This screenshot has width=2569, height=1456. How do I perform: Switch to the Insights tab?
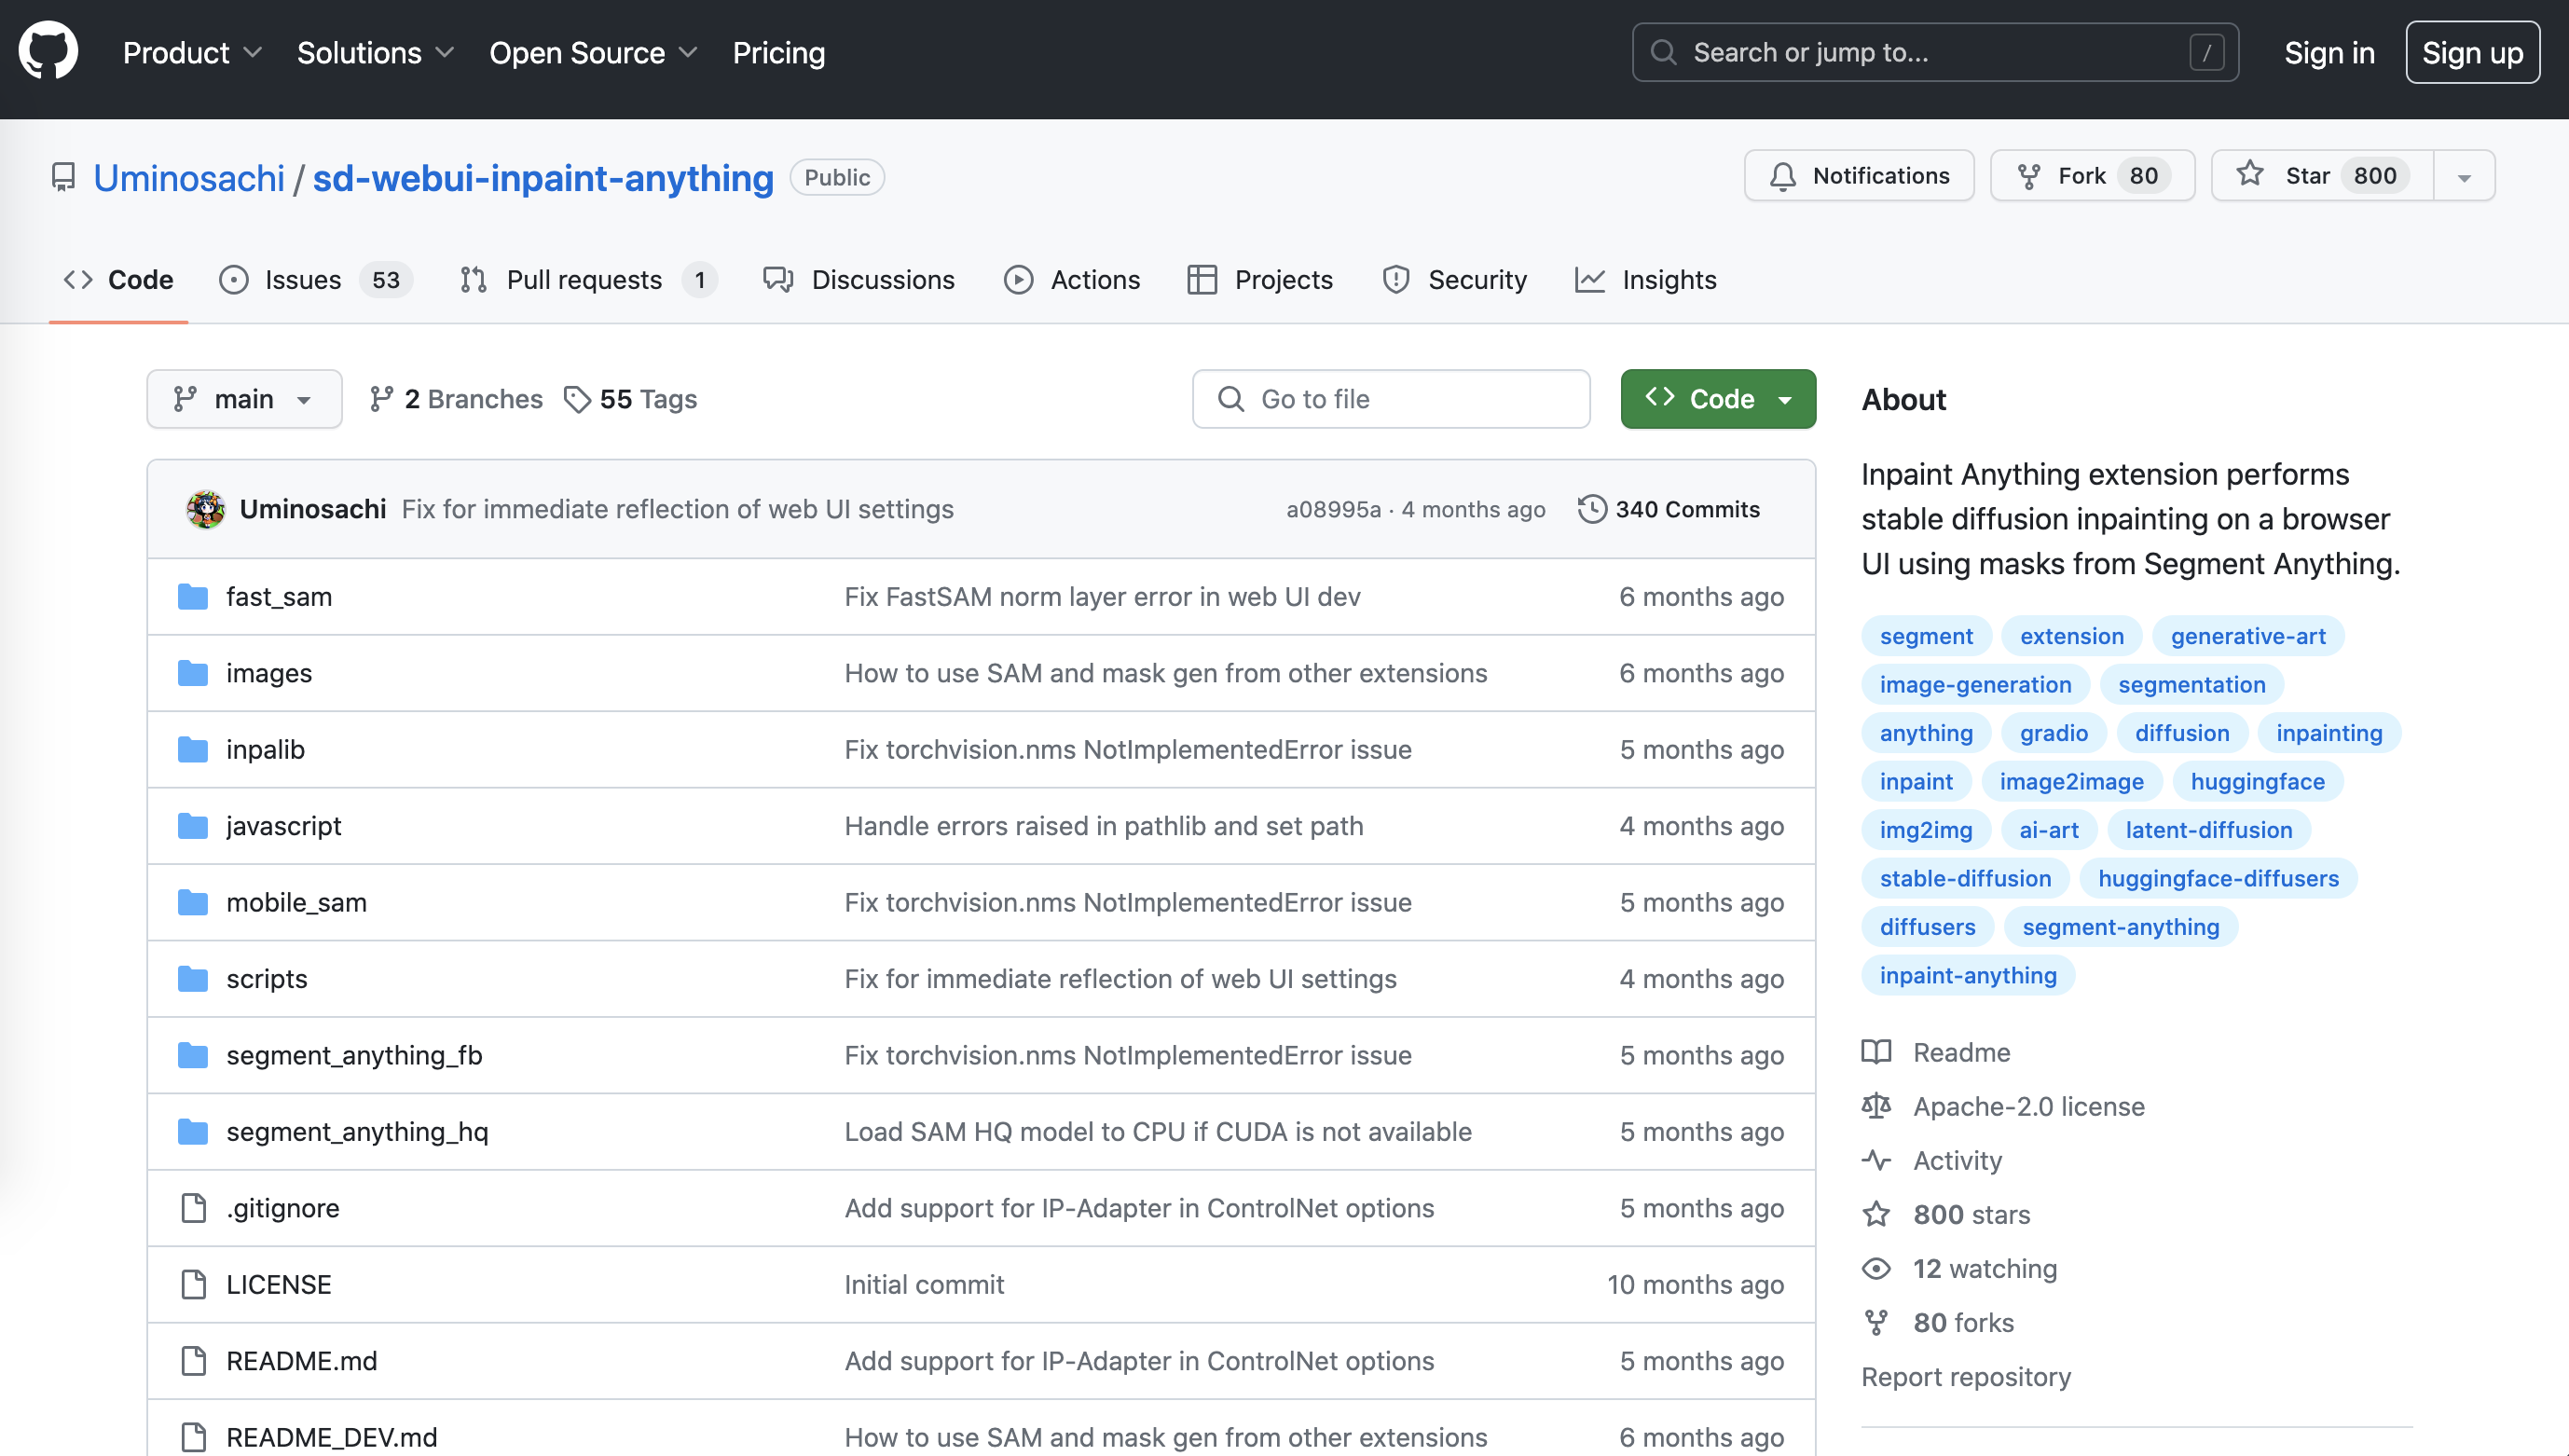point(1645,279)
